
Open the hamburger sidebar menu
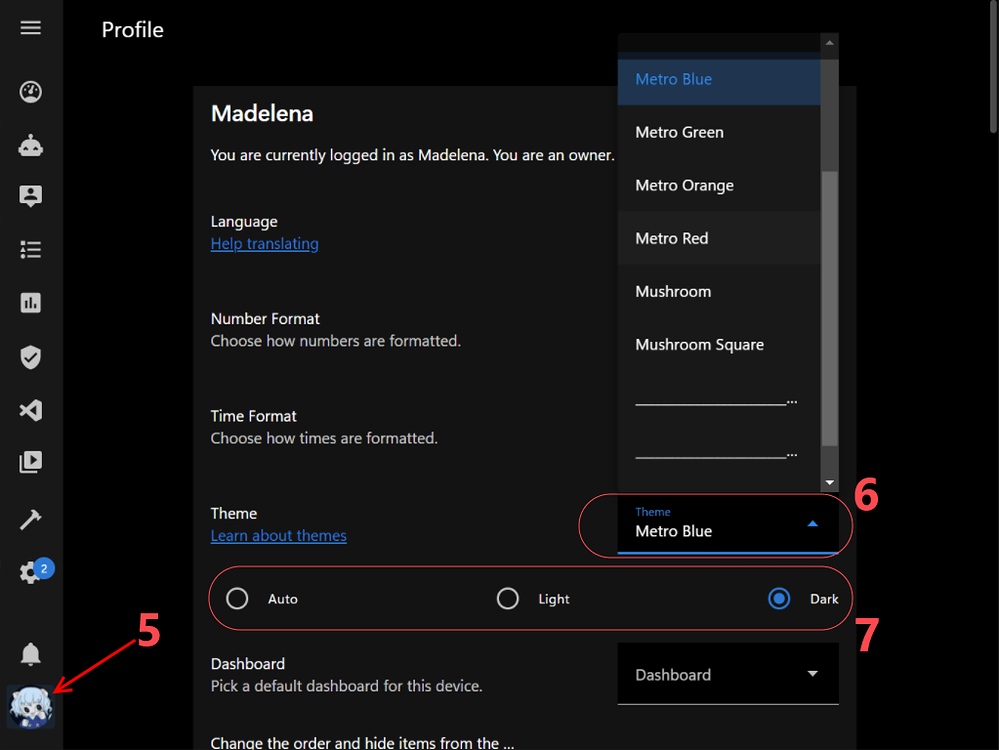click(x=31, y=28)
